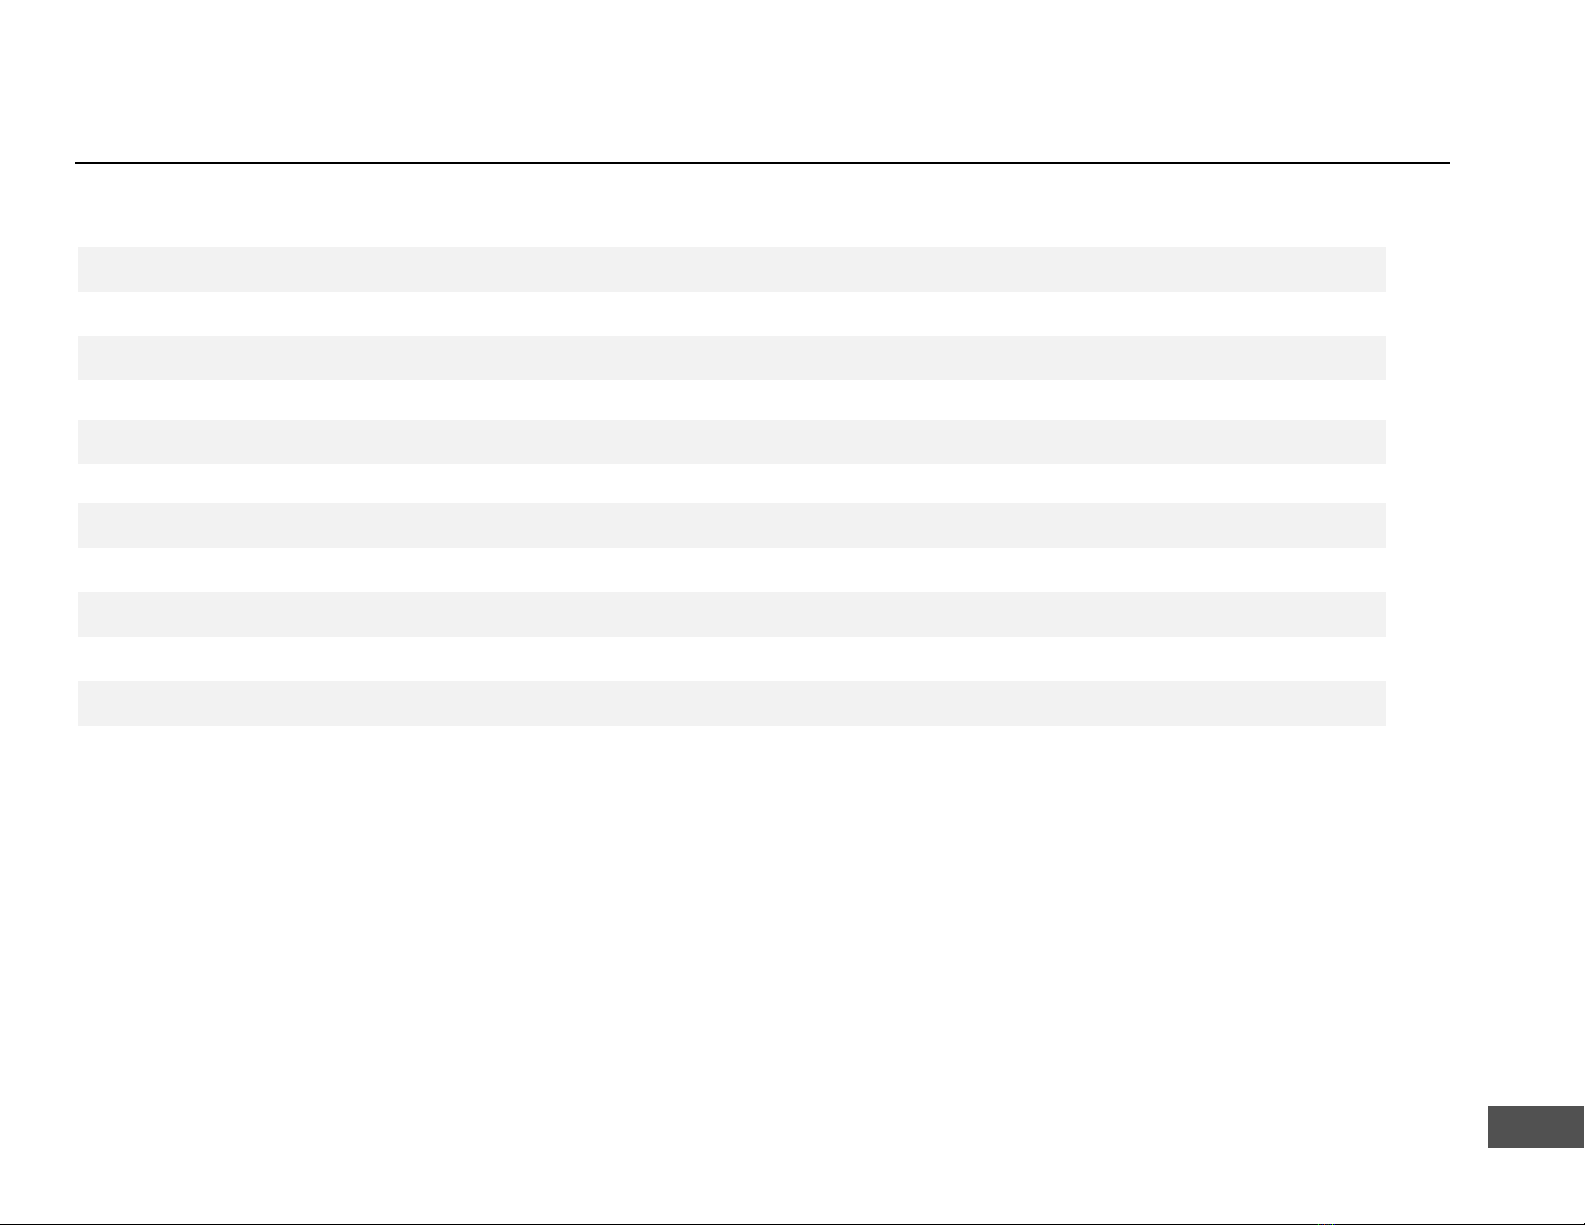Click the white row between second and third gray rows
This screenshot has width=1585, height=1225.
[732, 400]
